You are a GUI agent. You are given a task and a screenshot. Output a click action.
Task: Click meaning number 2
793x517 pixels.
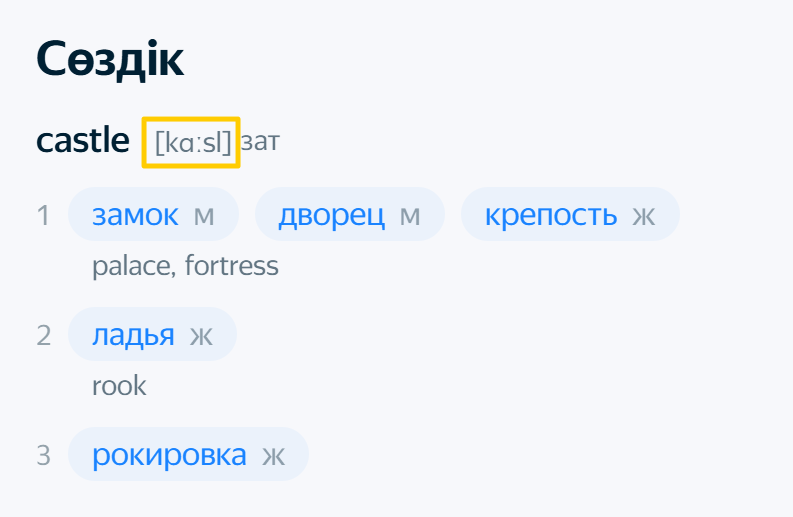[x=43, y=335]
